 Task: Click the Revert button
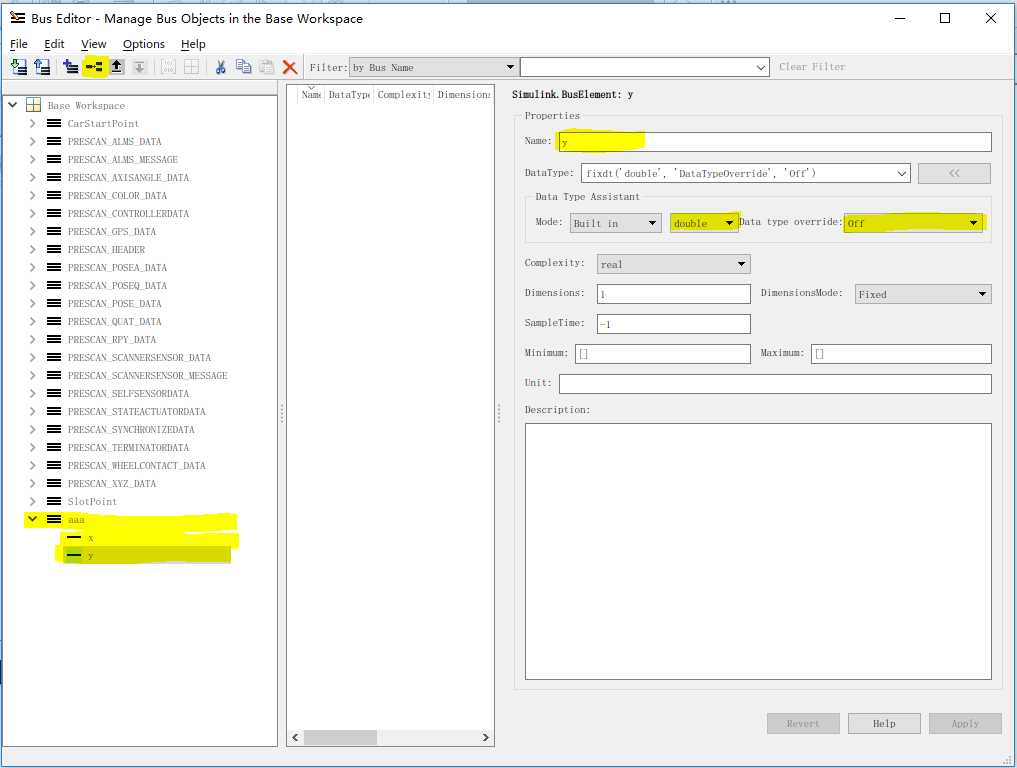pos(803,723)
